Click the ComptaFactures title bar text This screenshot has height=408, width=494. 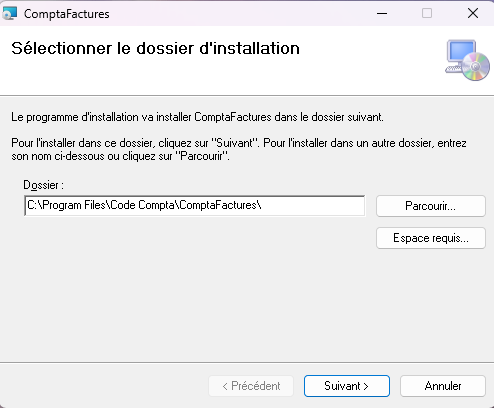tap(67, 14)
